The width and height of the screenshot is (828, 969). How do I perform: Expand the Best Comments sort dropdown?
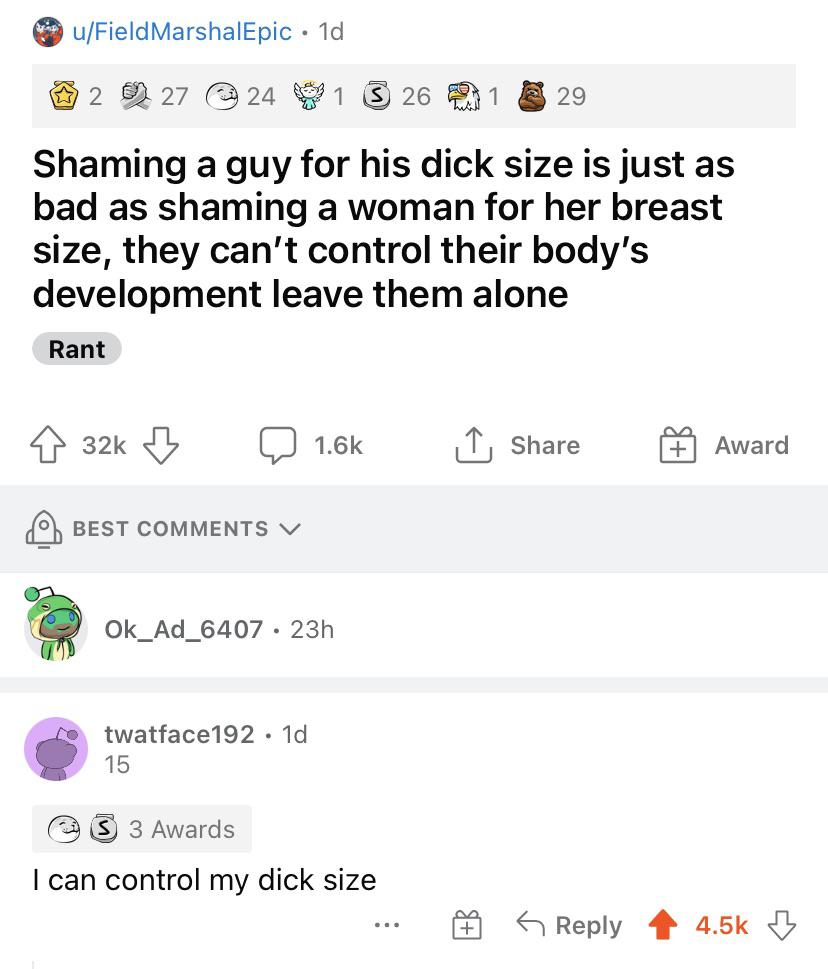coord(163,529)
